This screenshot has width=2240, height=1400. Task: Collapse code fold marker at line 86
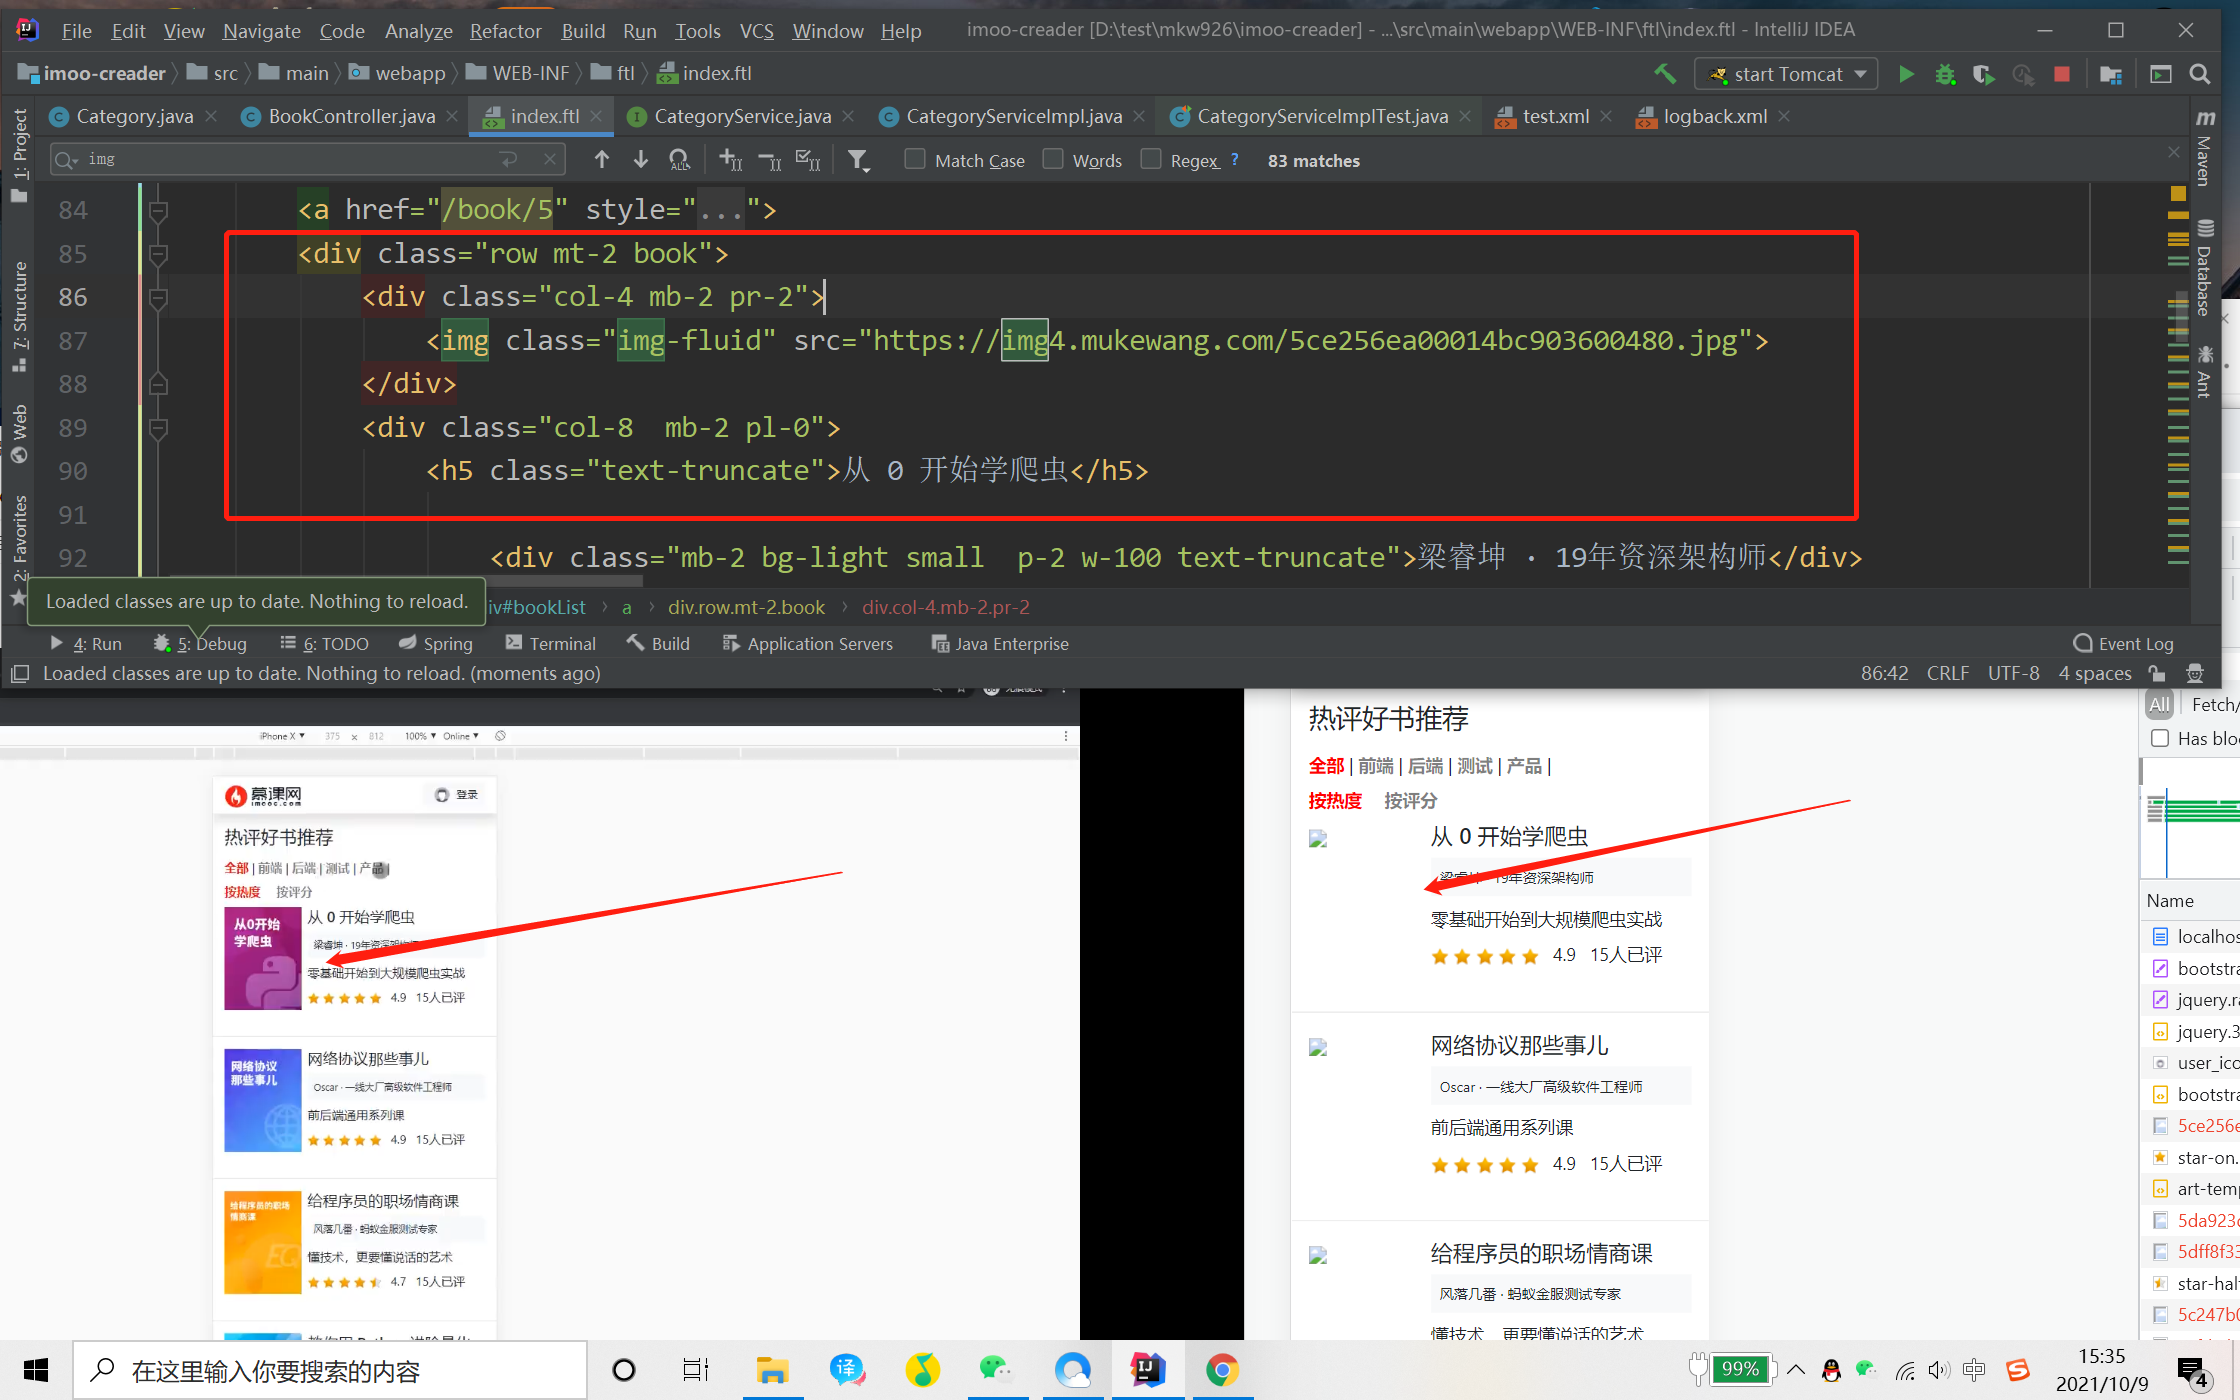click(x=158, y=297)
